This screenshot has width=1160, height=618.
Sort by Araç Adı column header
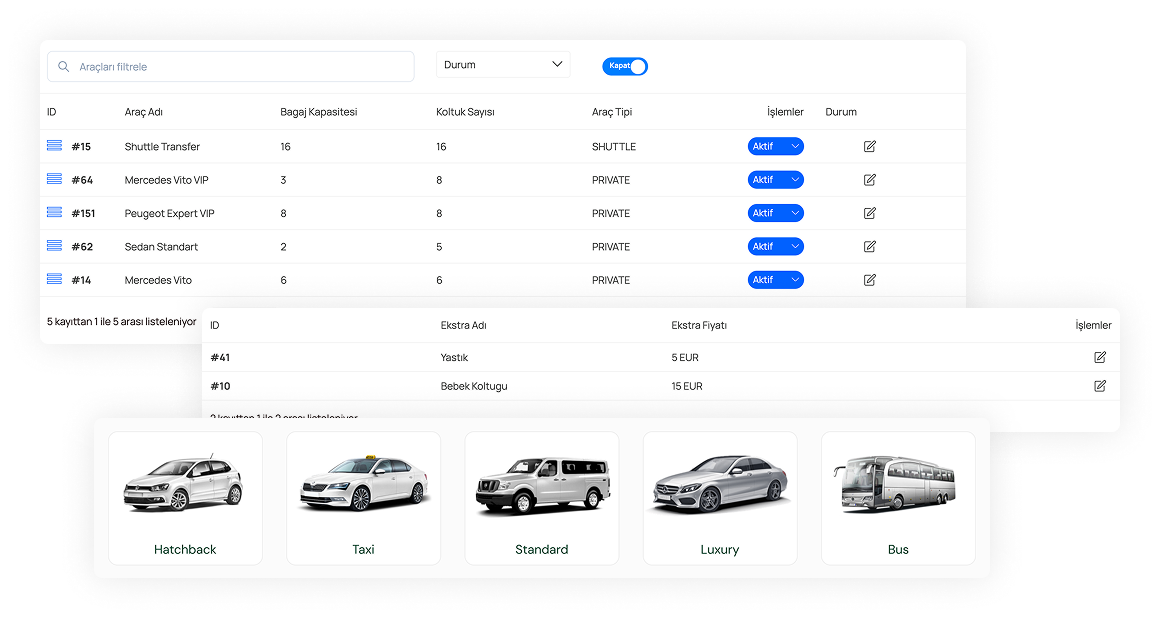click(144, 112)
